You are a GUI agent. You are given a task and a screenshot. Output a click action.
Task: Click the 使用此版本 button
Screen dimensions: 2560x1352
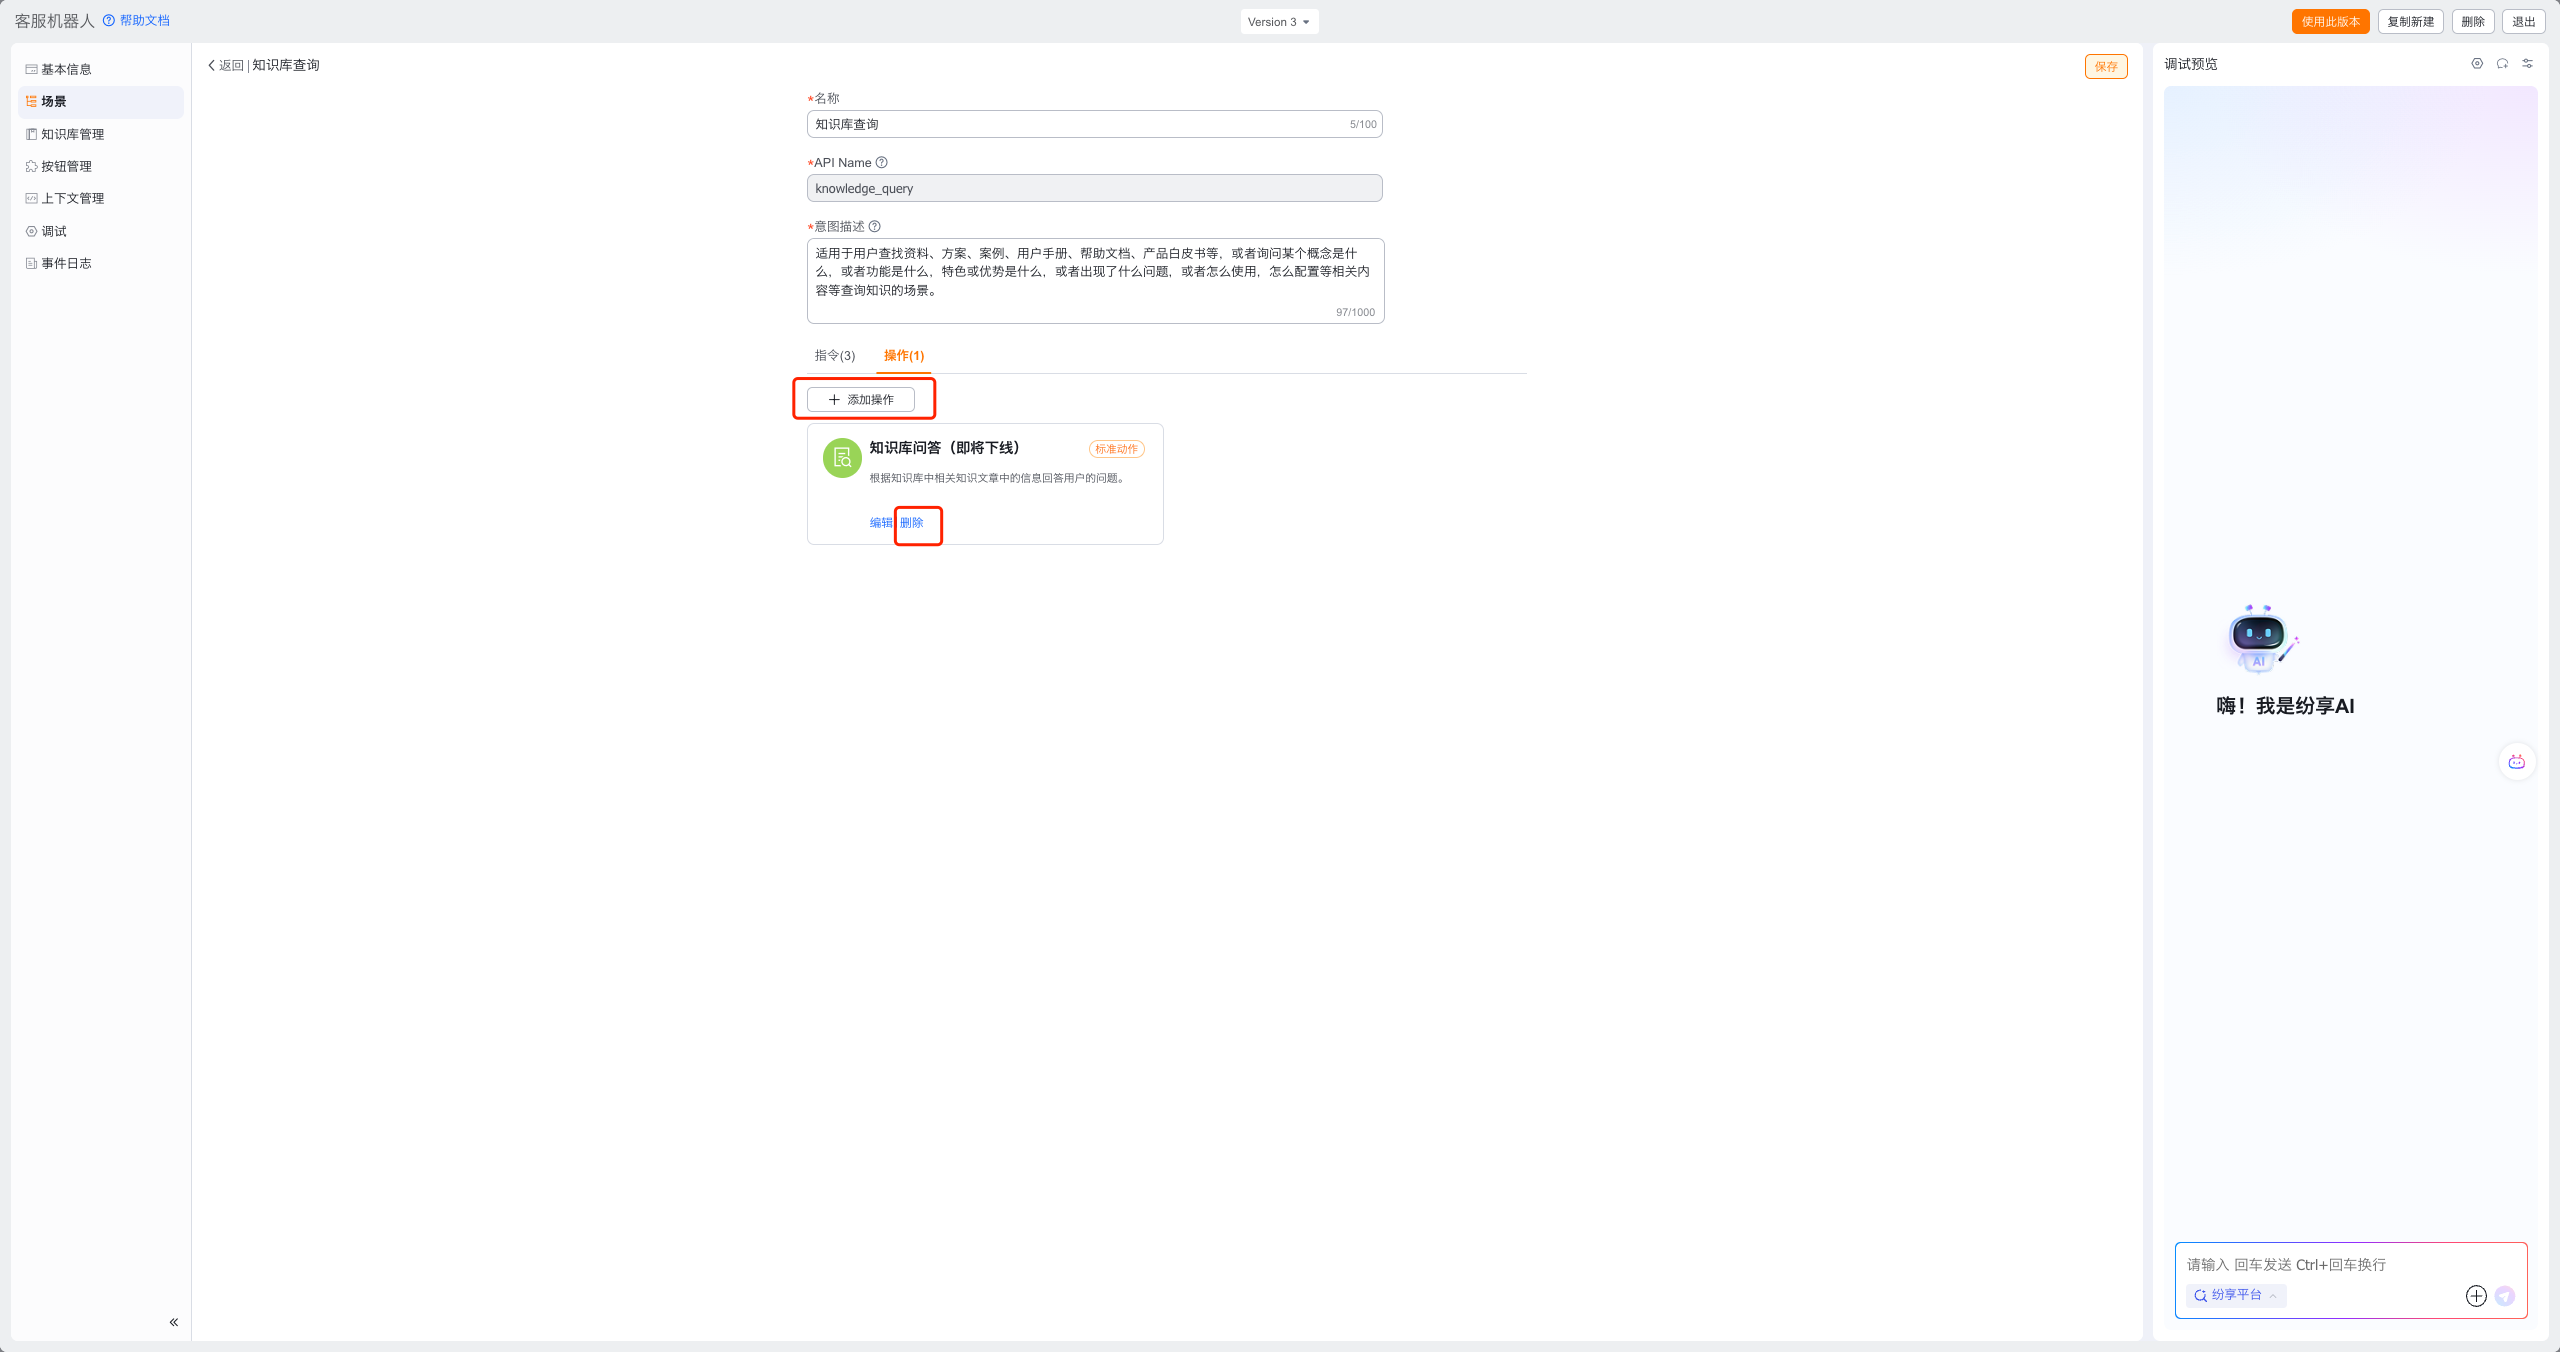click(x=2330, y=22)
